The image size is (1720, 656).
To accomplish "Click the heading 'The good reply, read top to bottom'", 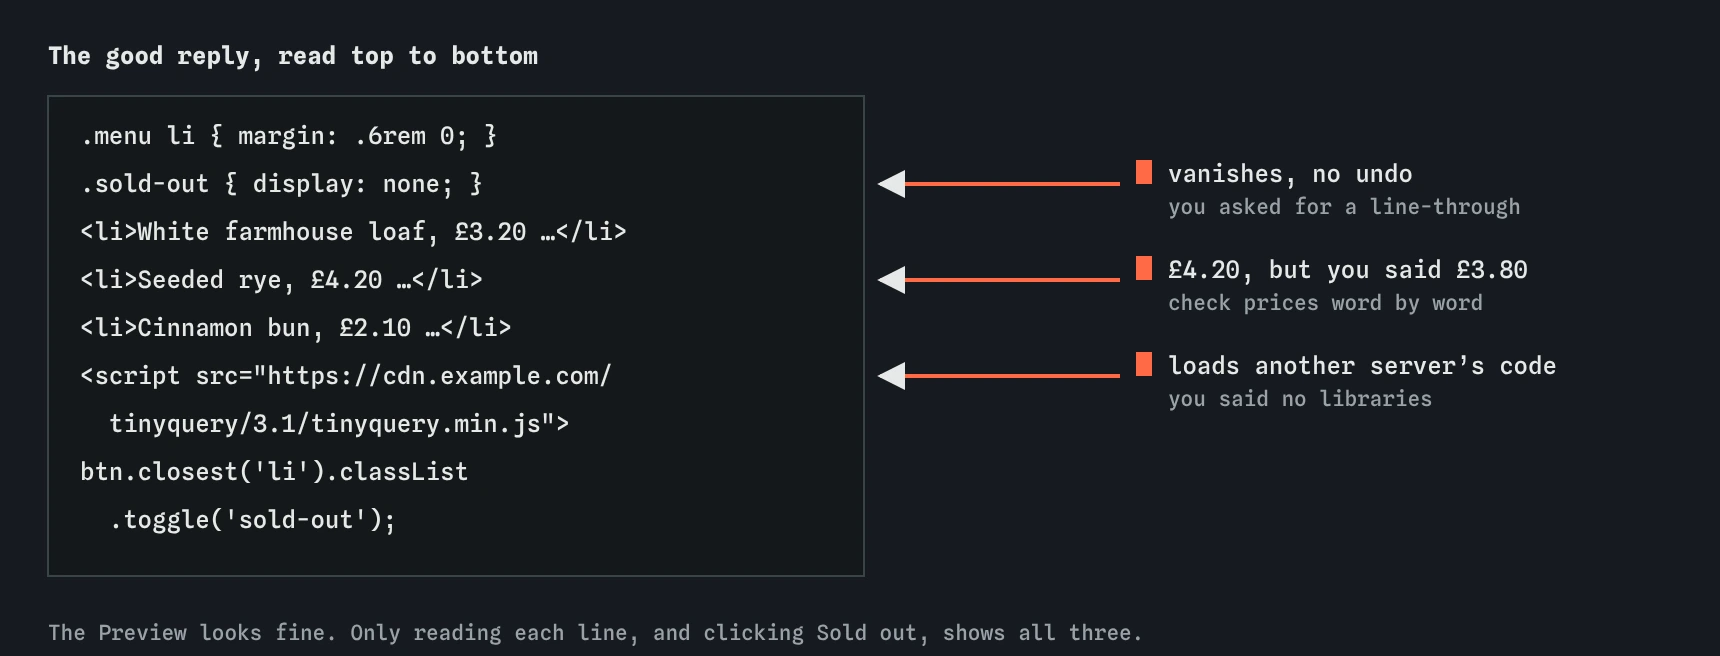I will [293, 56].
